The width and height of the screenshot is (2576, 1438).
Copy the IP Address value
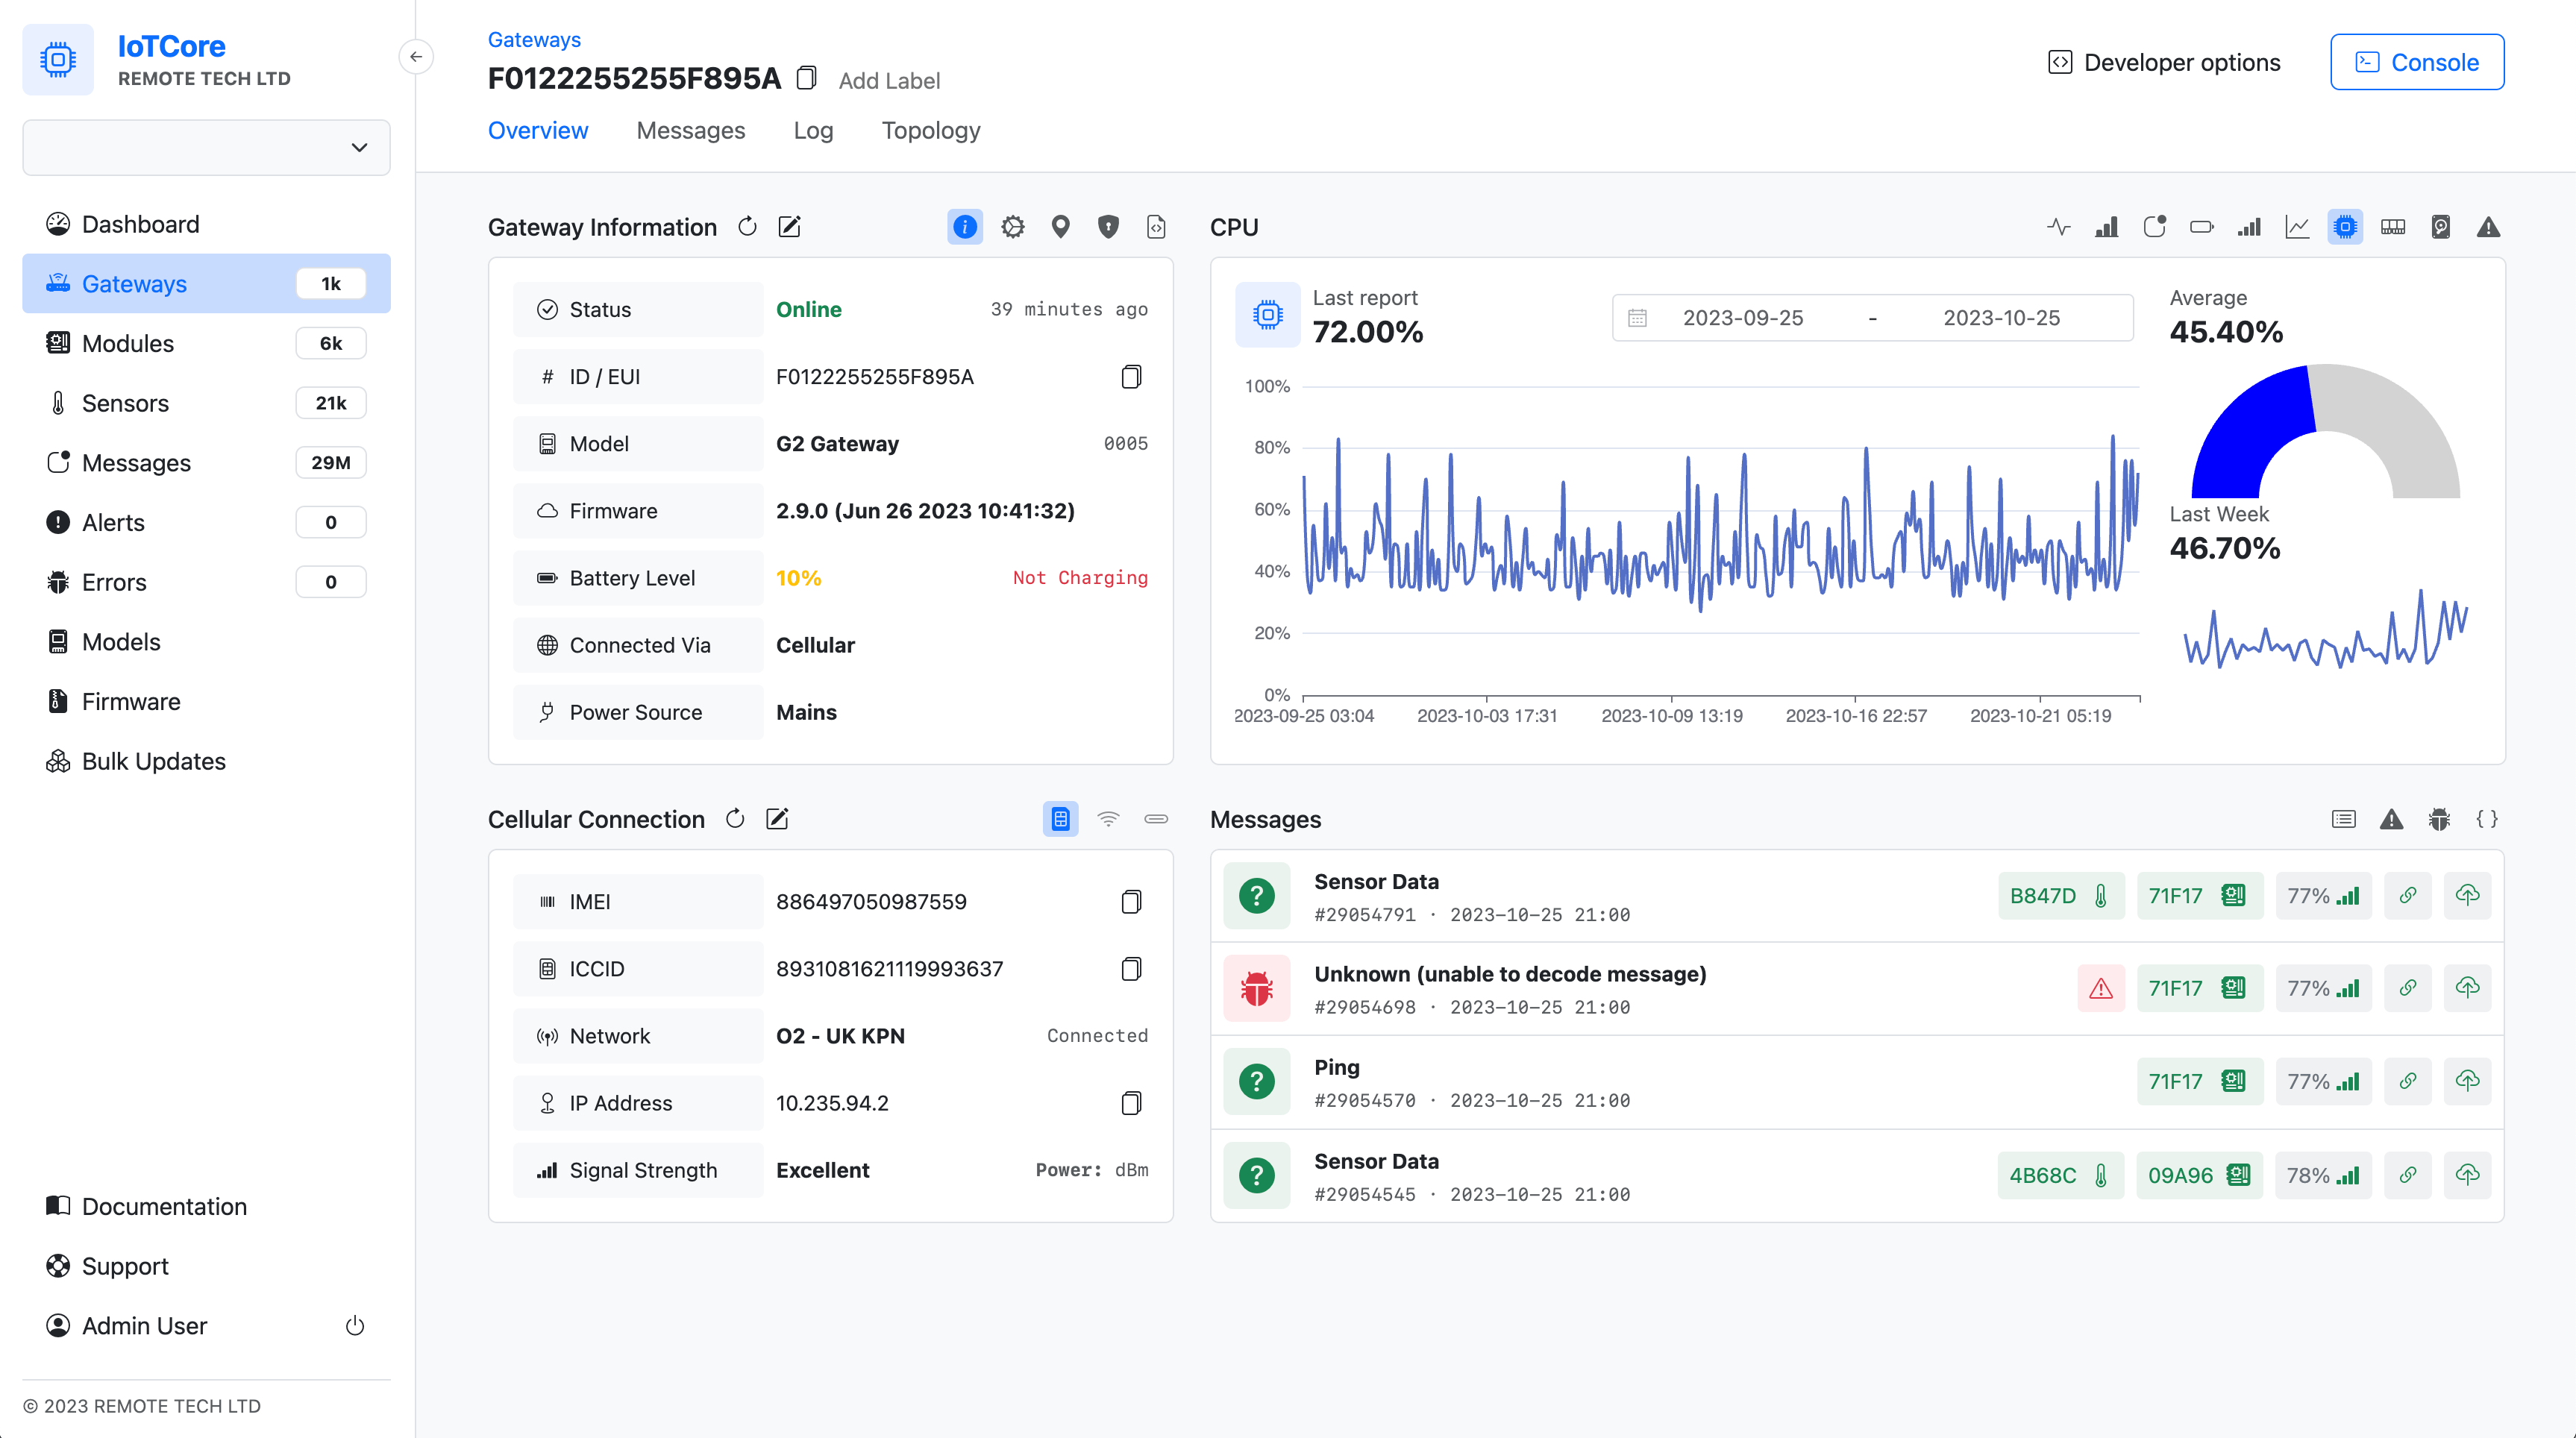point(1131,1103)
